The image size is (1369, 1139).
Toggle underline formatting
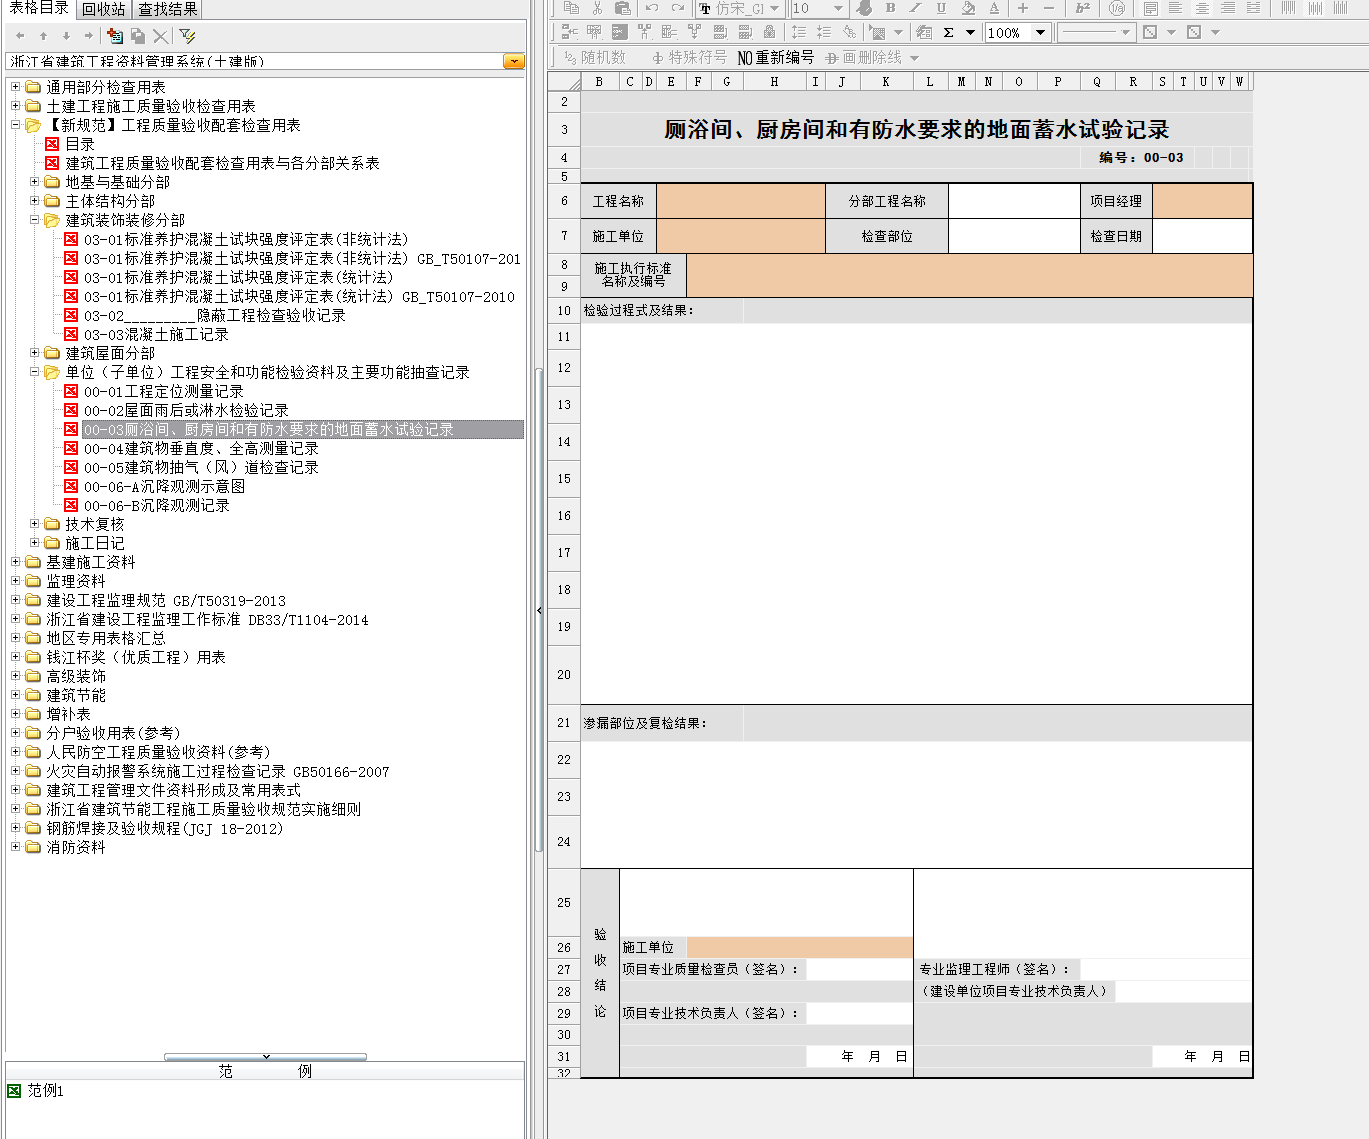[941, 7]
